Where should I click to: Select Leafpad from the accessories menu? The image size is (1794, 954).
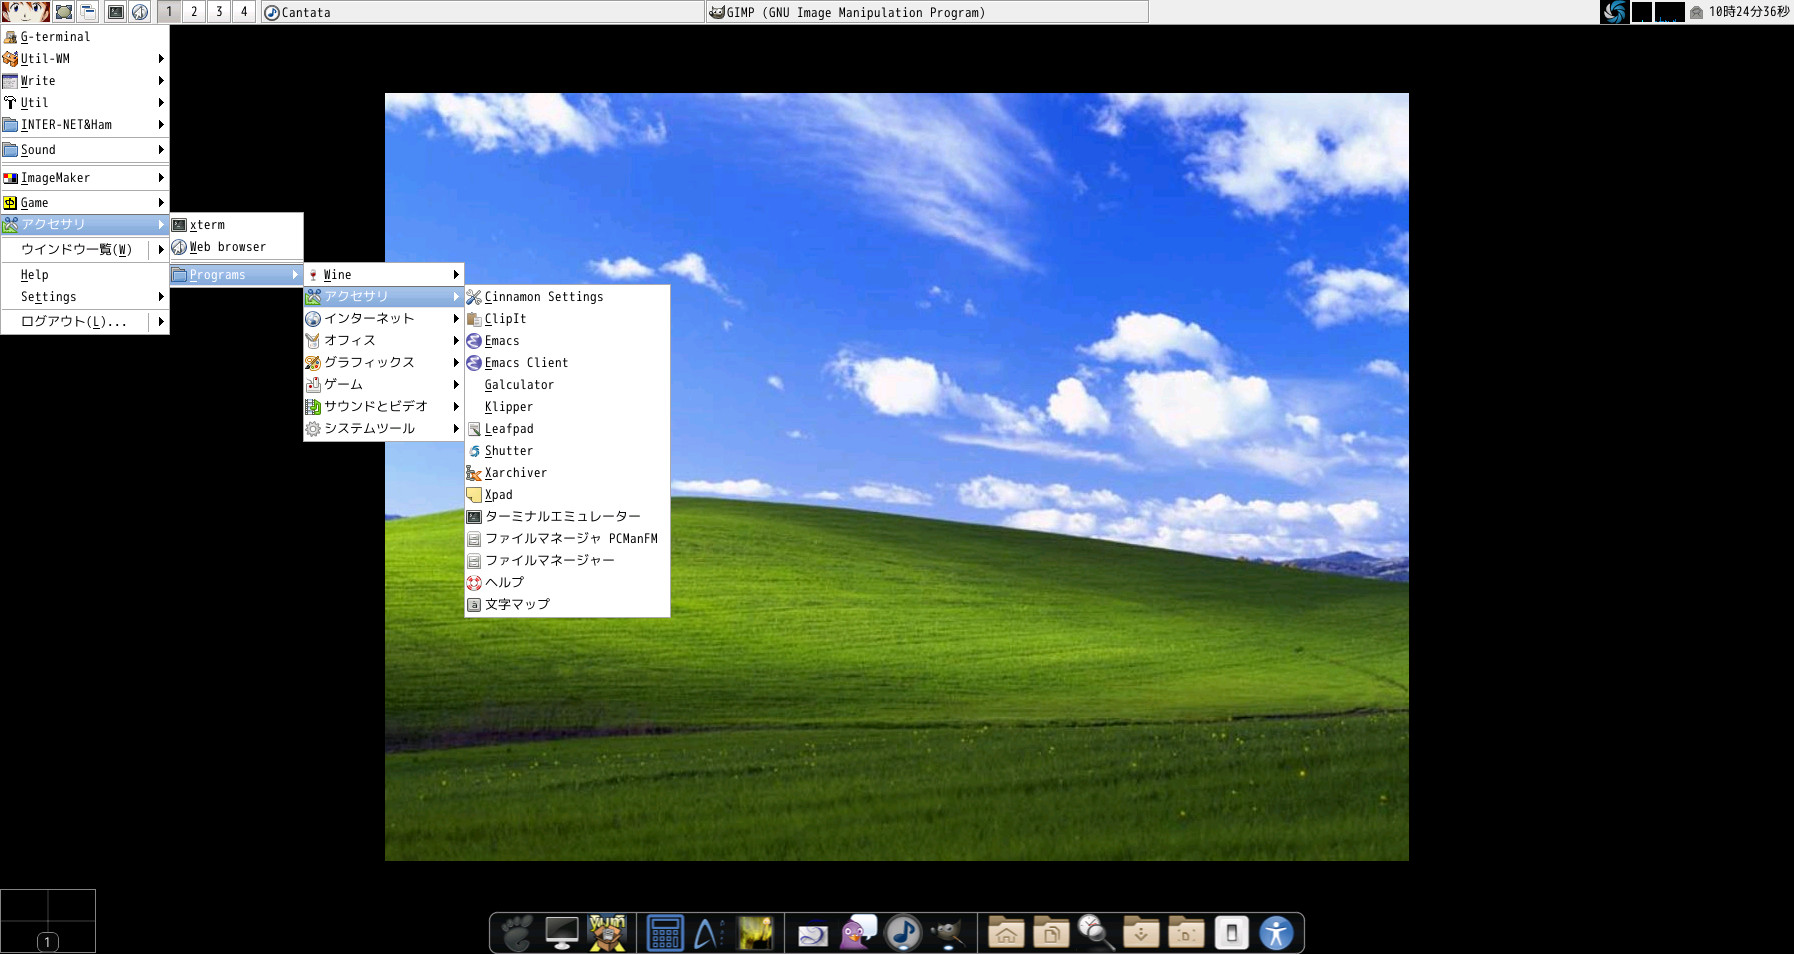[x=510, y=428]
